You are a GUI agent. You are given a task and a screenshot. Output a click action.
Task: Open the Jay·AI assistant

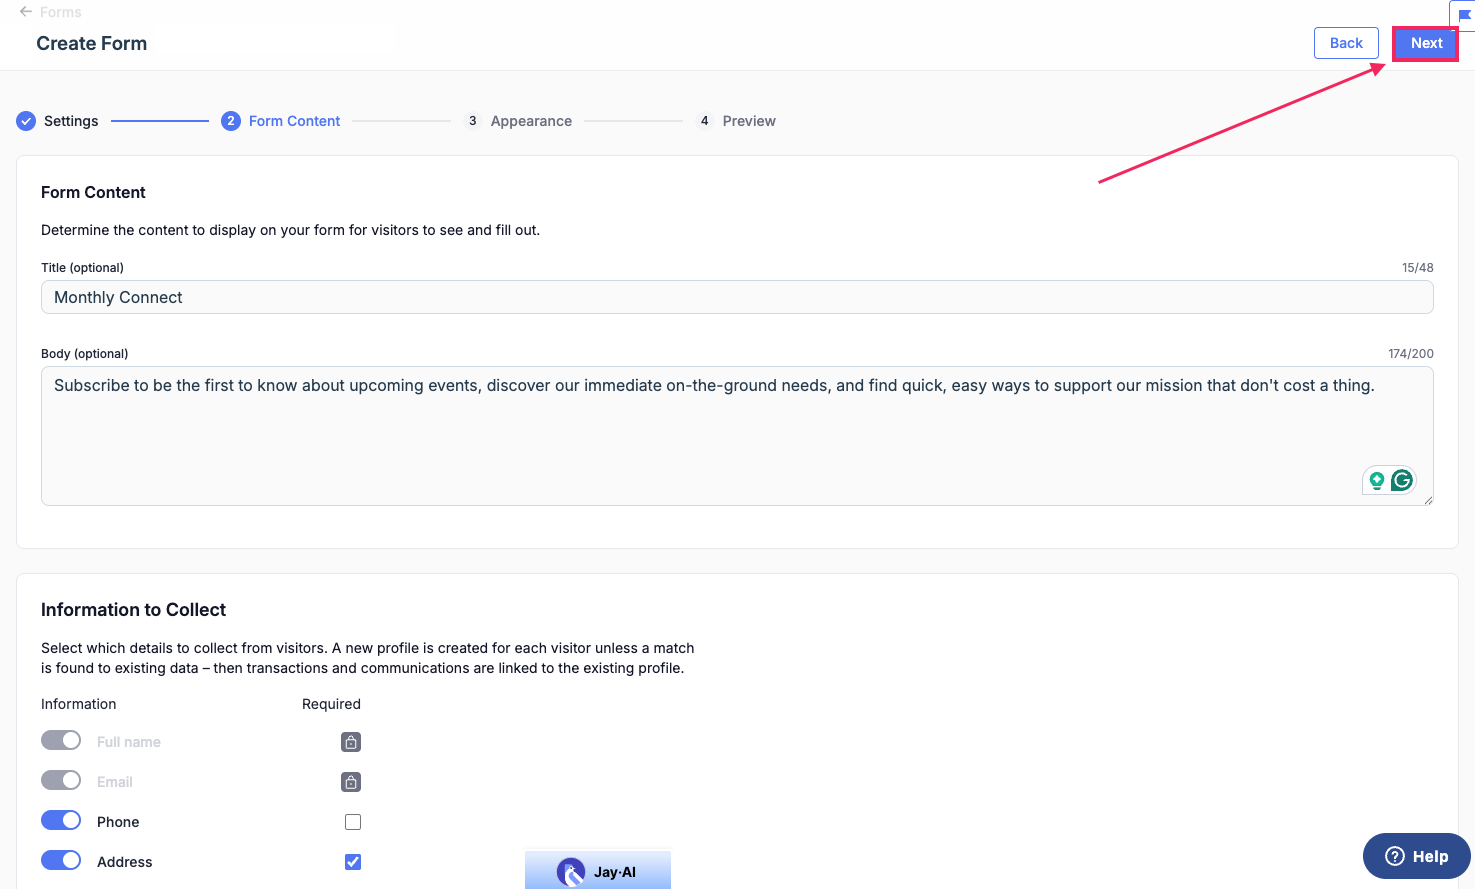pyautogui.click(x=598, y=871)
